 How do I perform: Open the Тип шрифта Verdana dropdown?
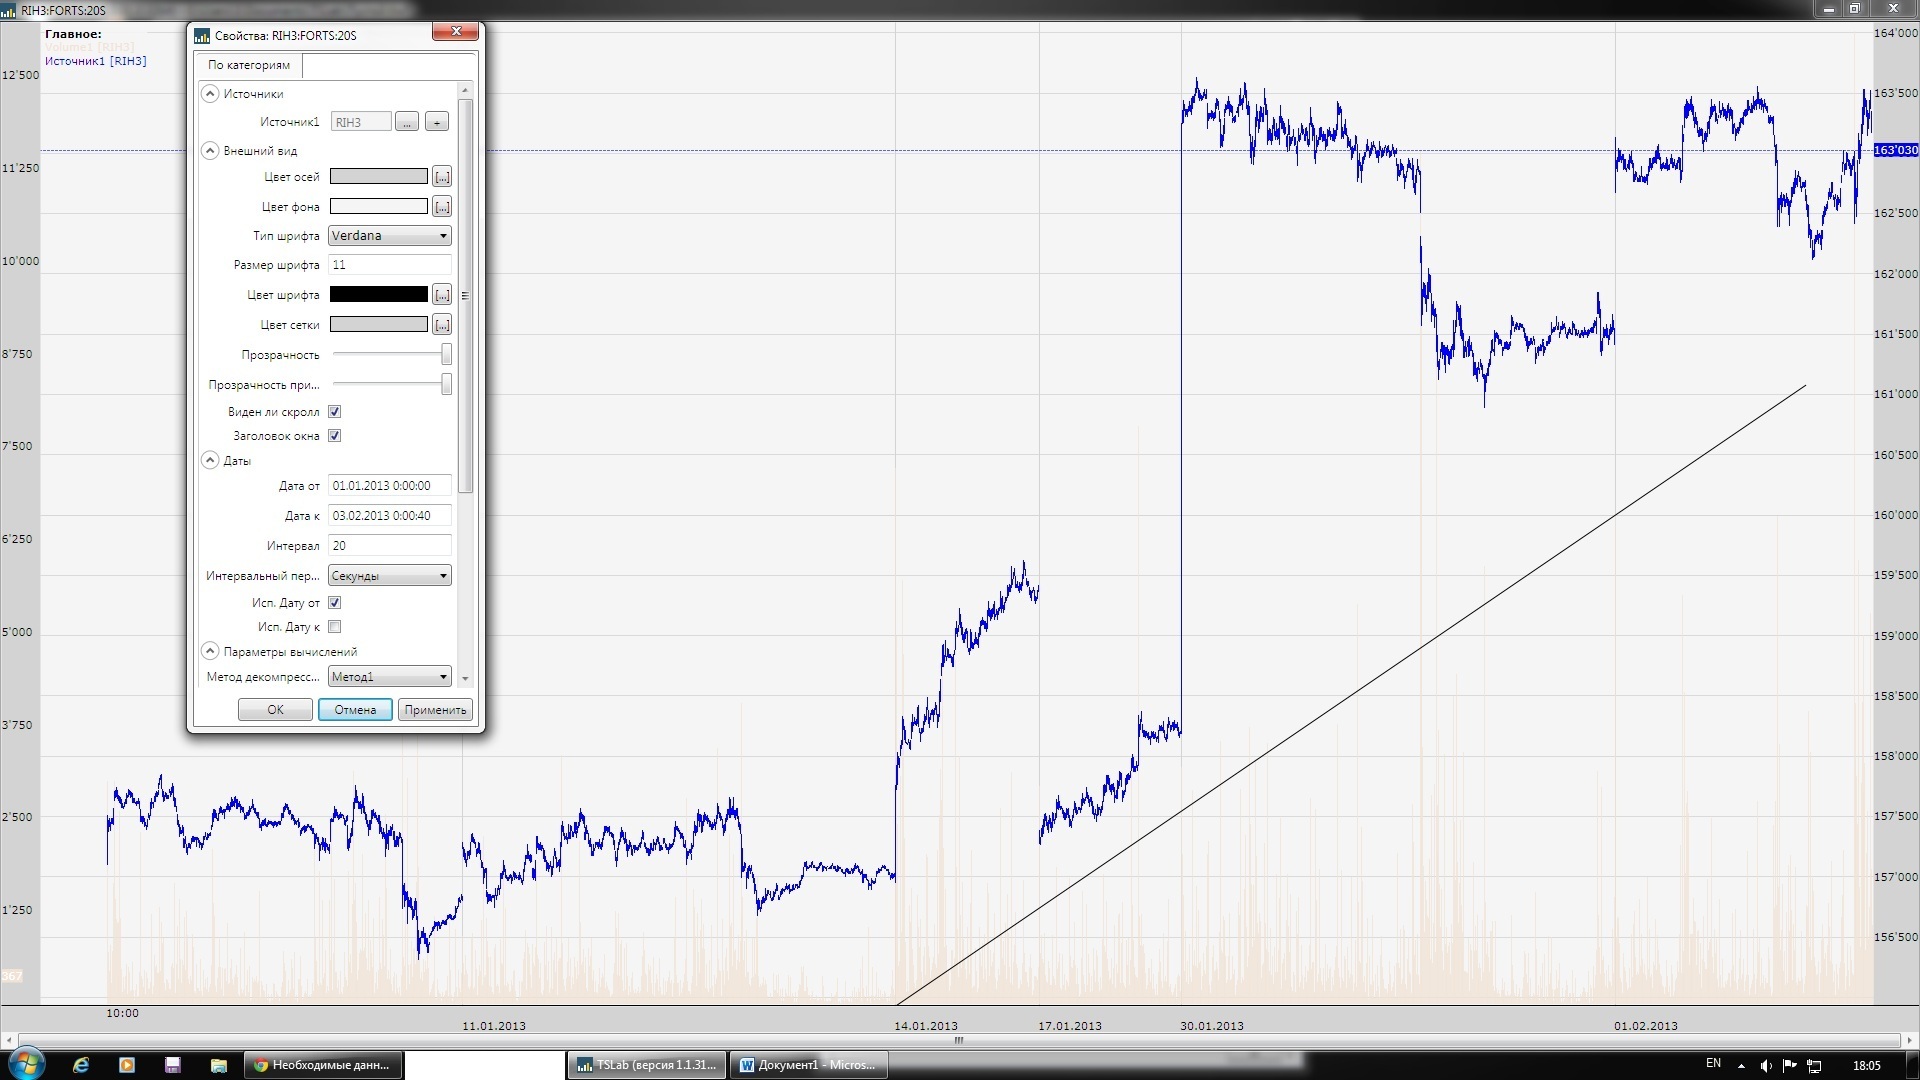(389, 236)
